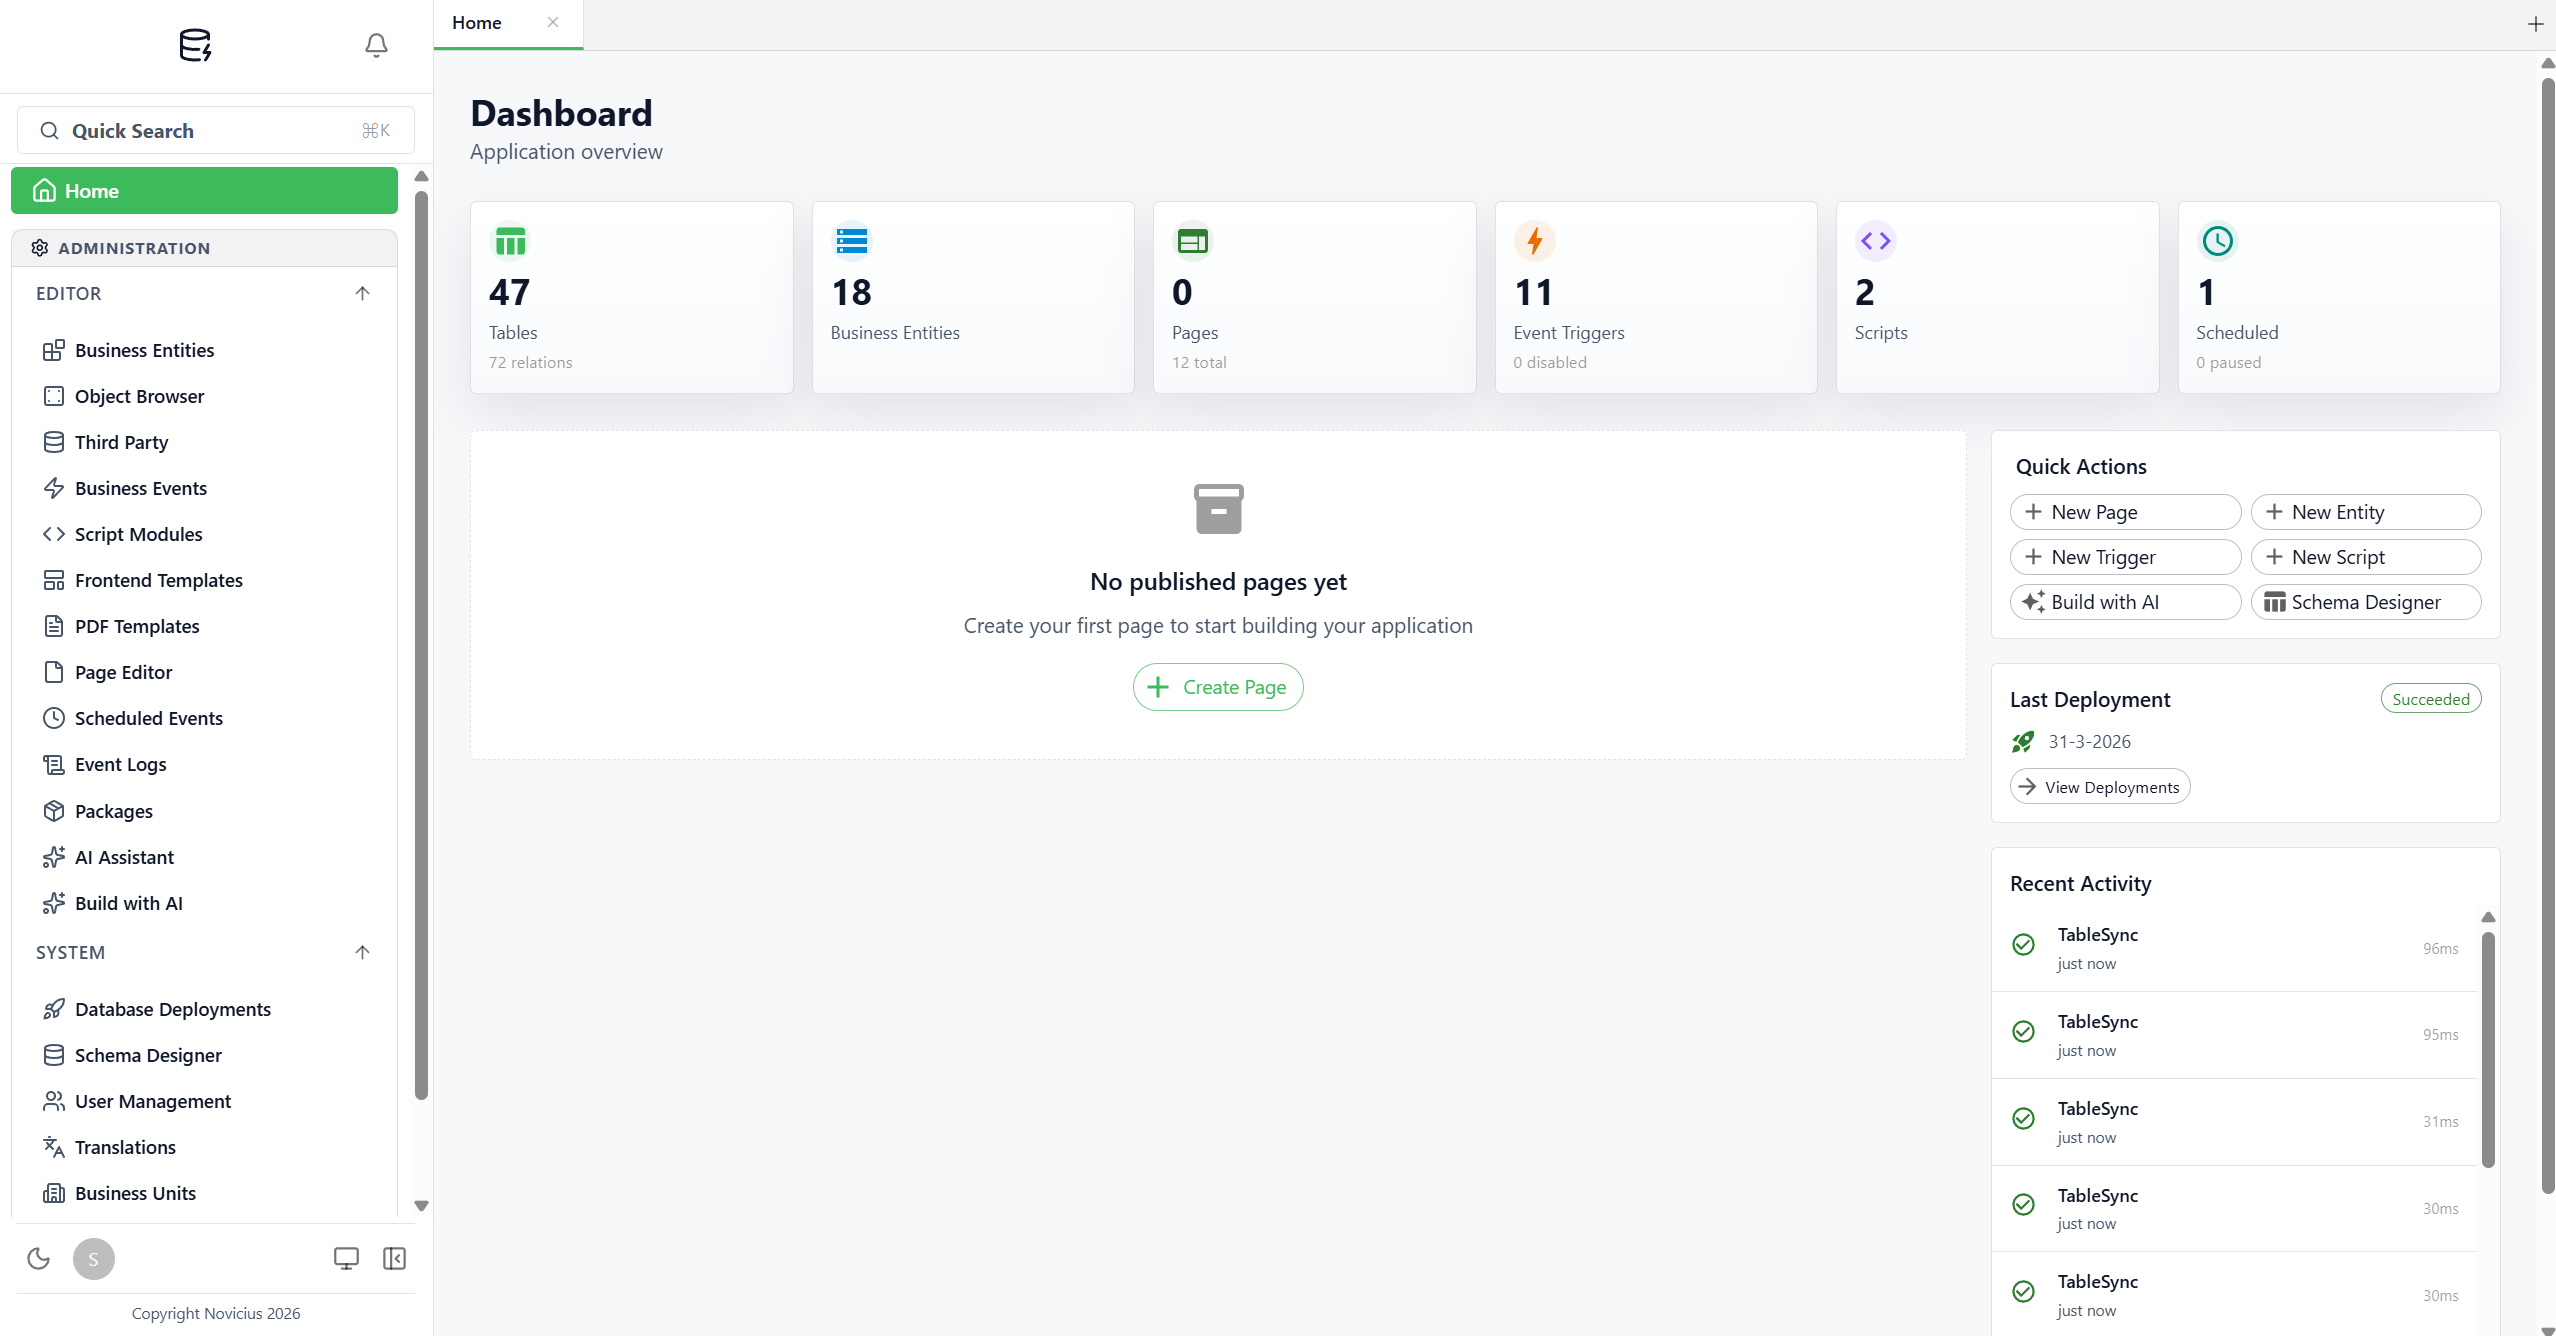Click the sidebar scrollbar down arrow
The image size is (2556, 1336).
point(421,1206)
